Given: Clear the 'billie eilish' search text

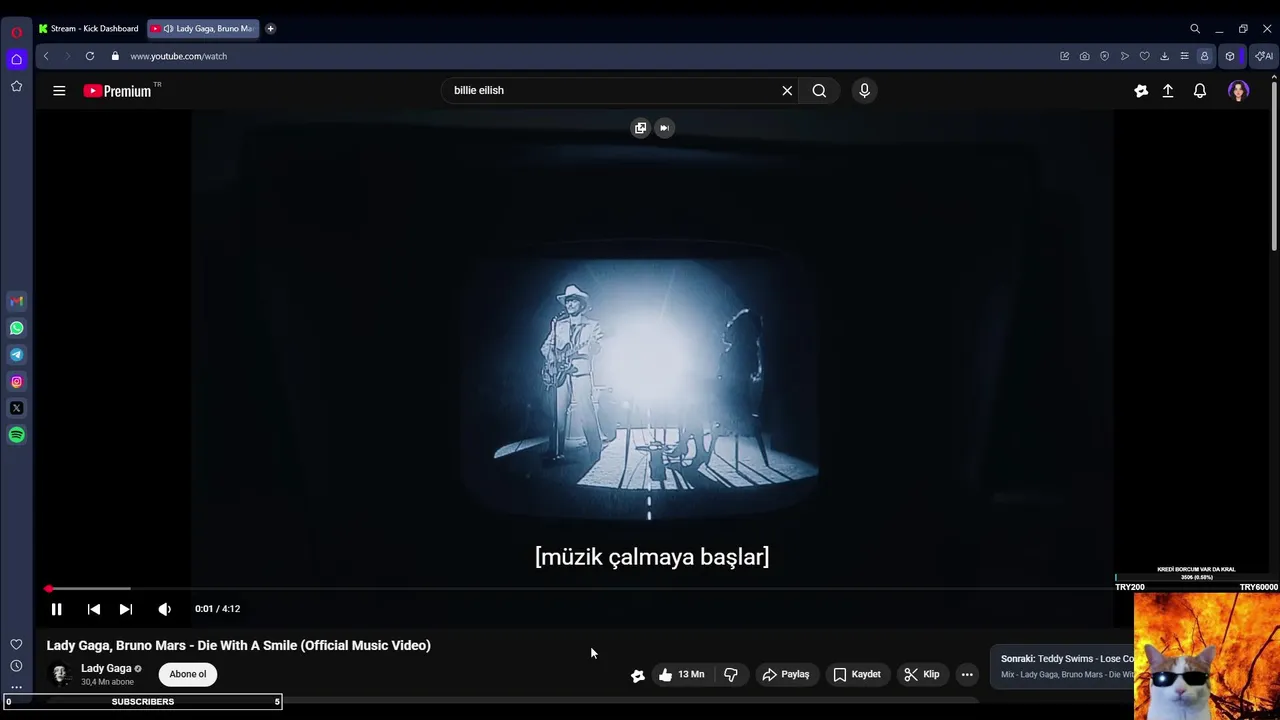Looking at the screenshot, I should click(787, 91).
